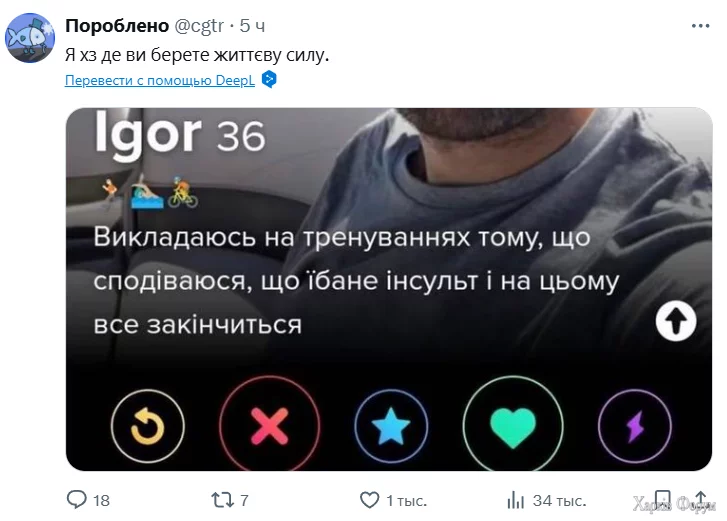
Task: View analytics via the bar chart icon
Action: coord(516,500)
